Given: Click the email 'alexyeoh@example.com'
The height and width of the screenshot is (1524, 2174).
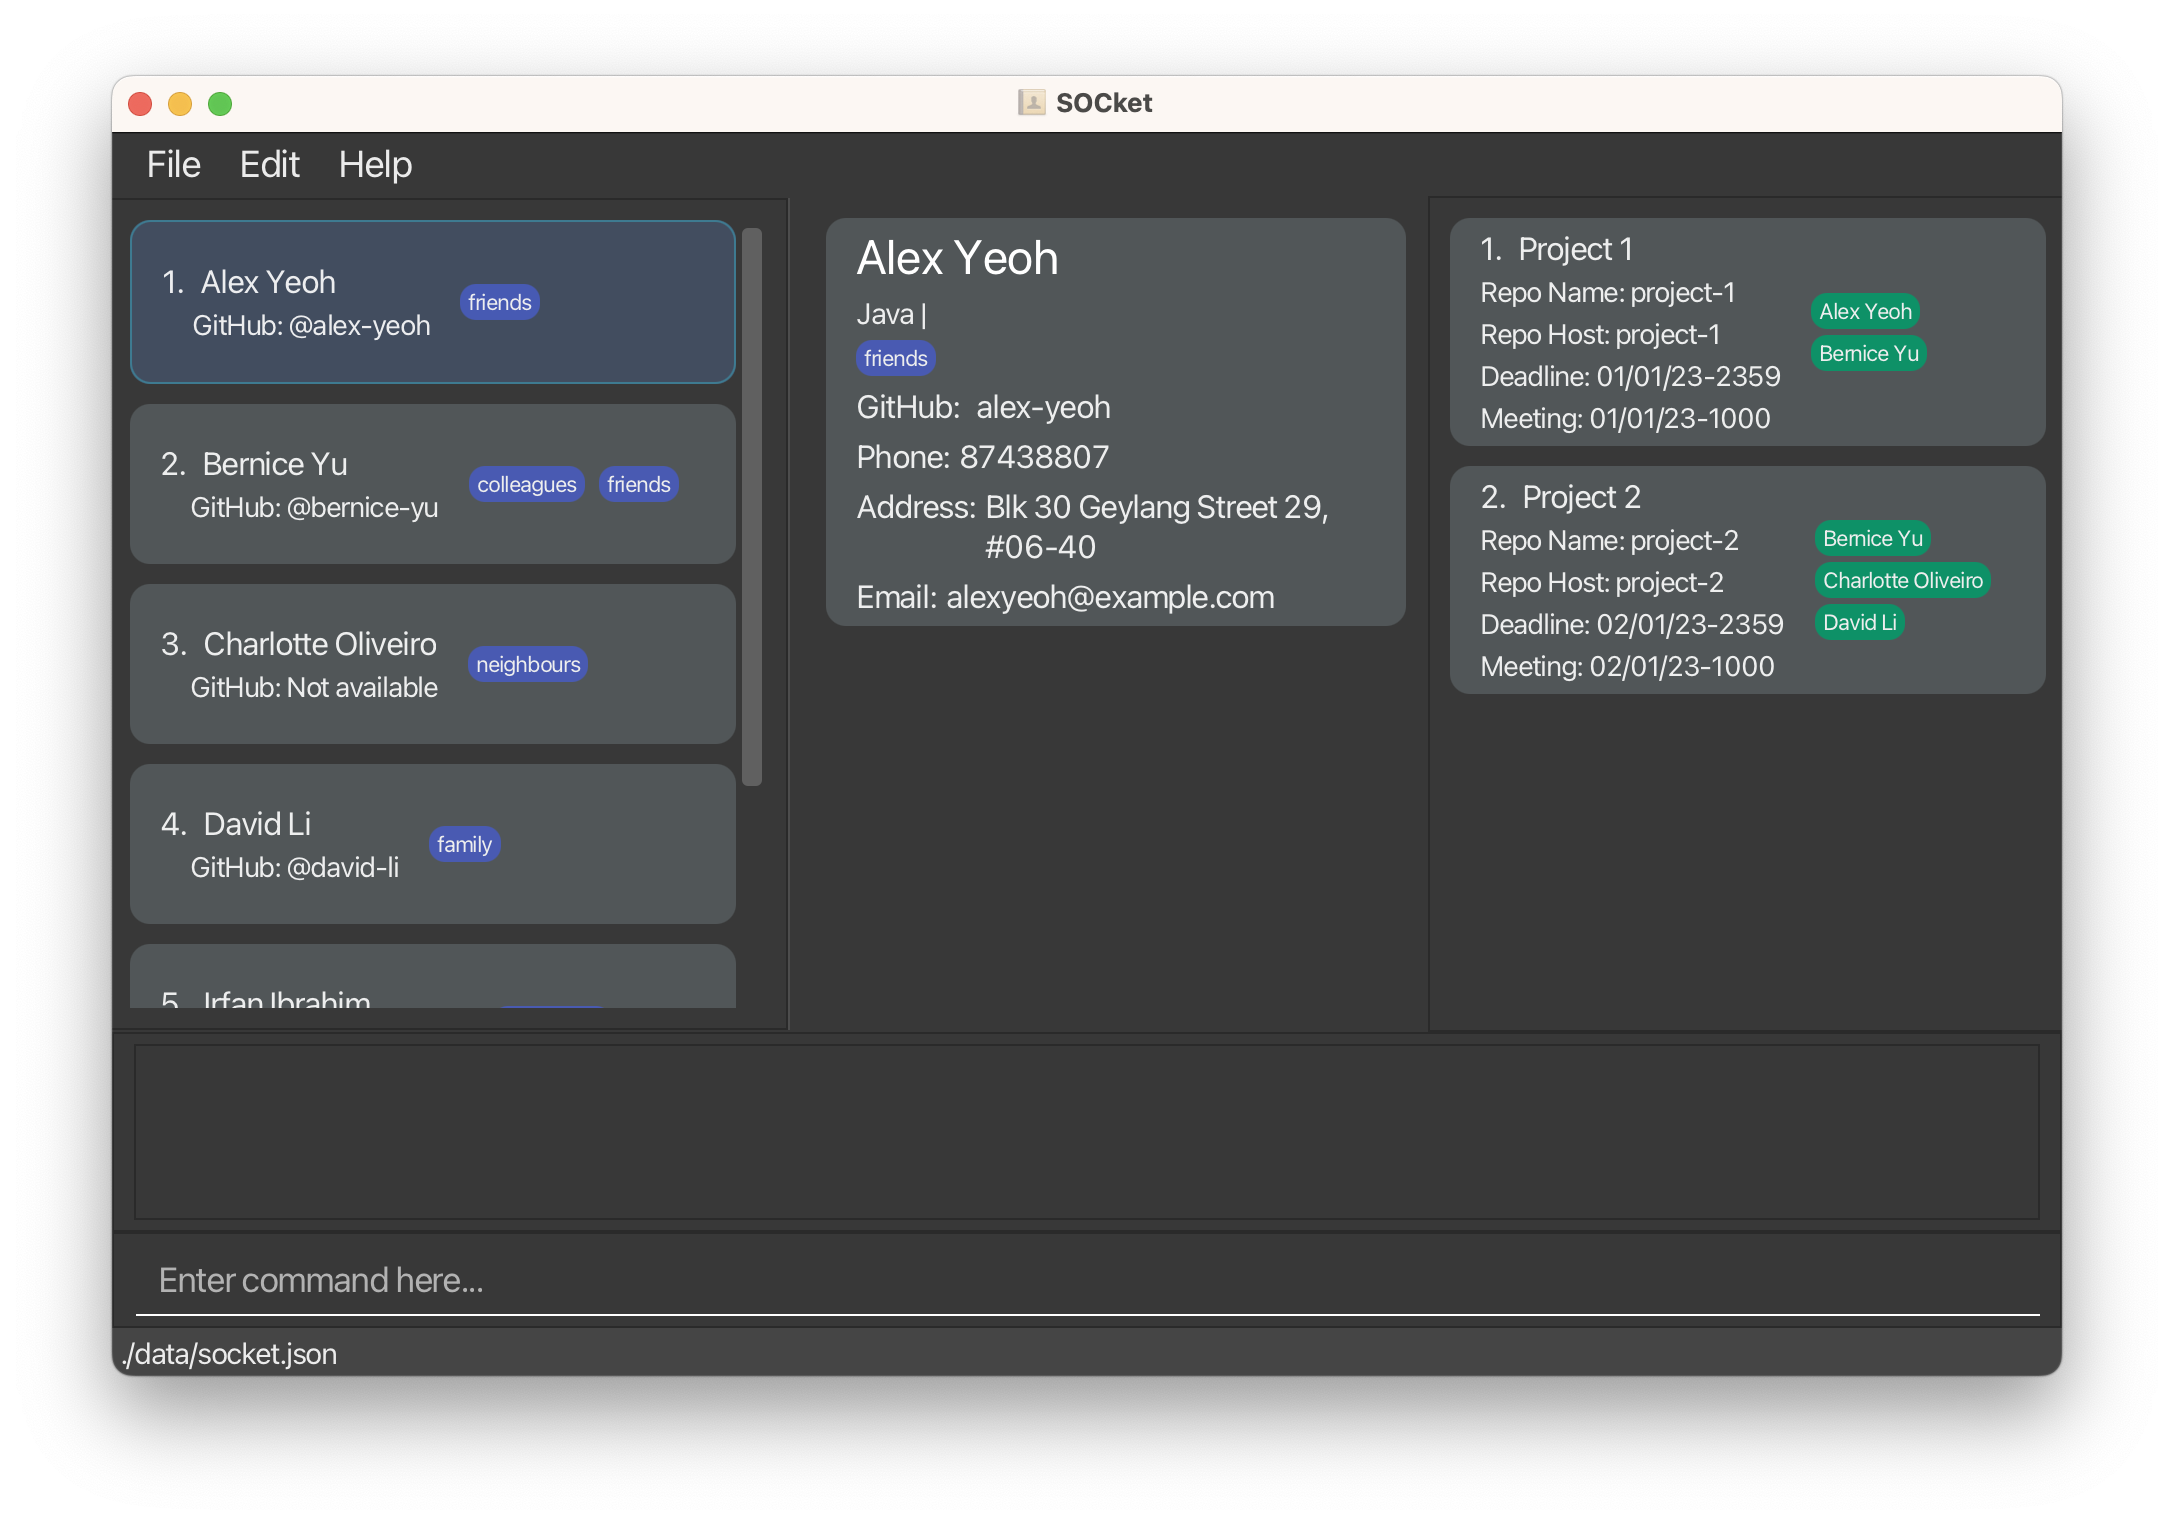Looking at the screenshot, I should tap(1110, 597).
